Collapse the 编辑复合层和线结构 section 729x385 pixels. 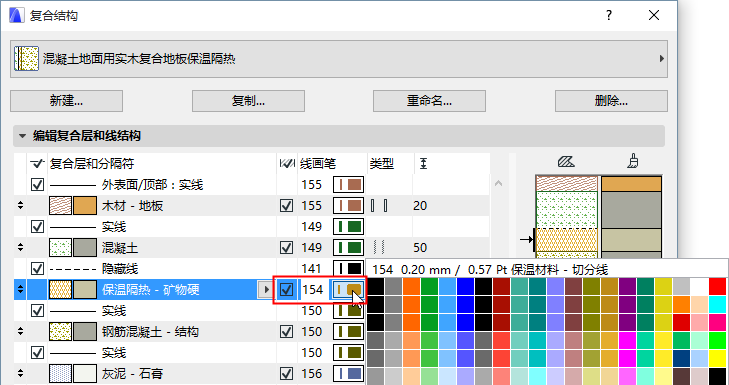coord(22,136)
